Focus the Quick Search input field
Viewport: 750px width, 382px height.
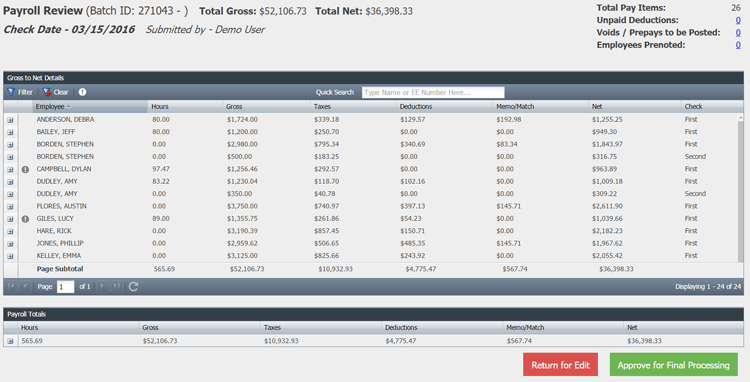tap(433, 92)
